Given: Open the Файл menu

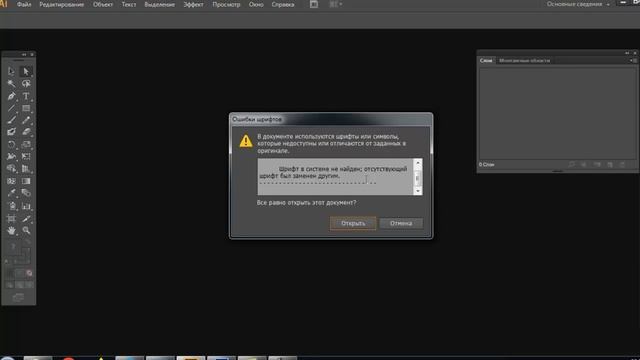Looking at the screenshot, I should click(x=24, y=4).
